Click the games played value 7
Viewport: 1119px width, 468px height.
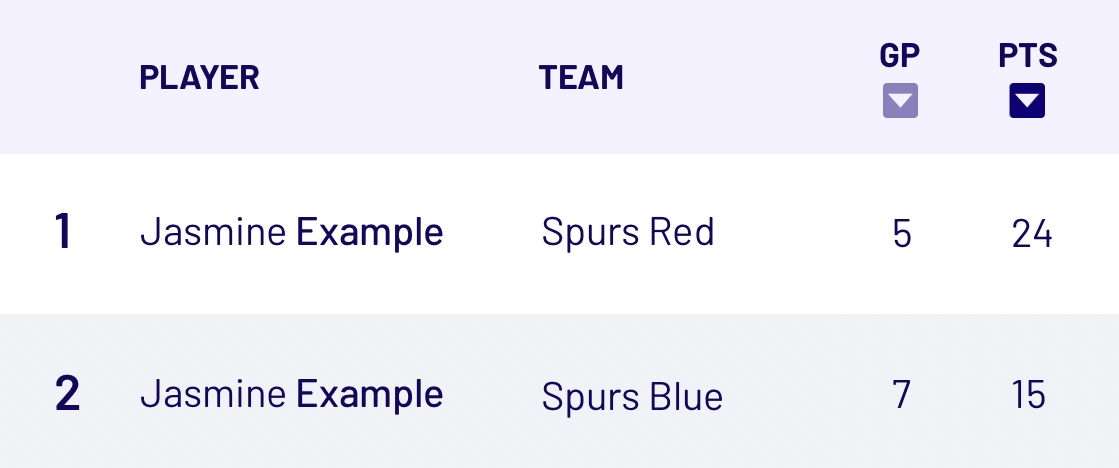[901, 395]
